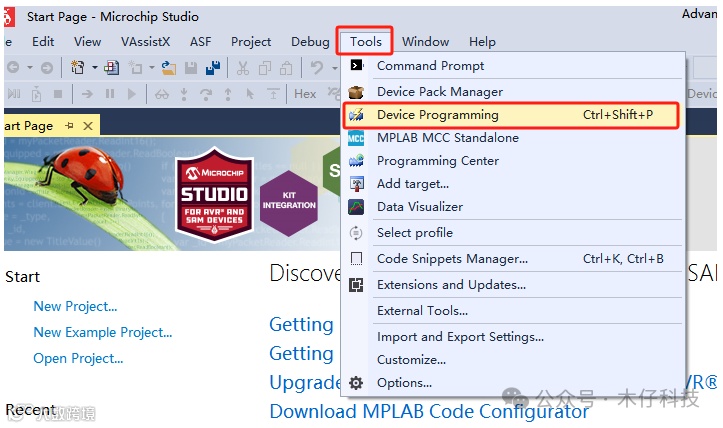723x428 pixels.
Task: Click the Tools menu header
Action: tap(365, 42)
